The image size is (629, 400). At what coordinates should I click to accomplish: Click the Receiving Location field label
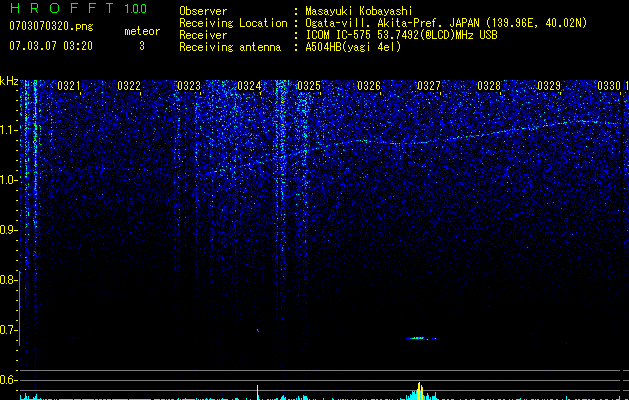pyautogui.click(x=233, y=23)
